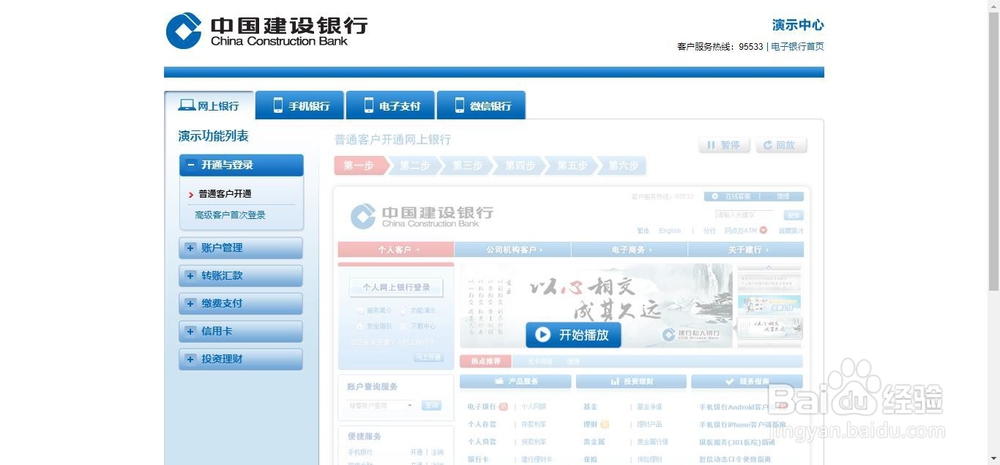1000x465 pixels.
Task: Open the 电子银行首页 link
Action: (797, 47)
